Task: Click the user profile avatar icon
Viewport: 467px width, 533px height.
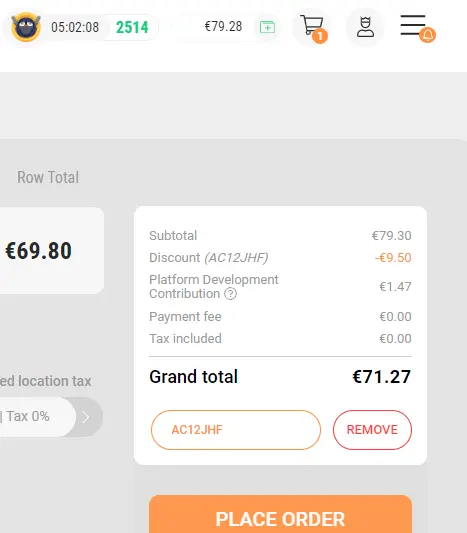Action: coord(365,27)
